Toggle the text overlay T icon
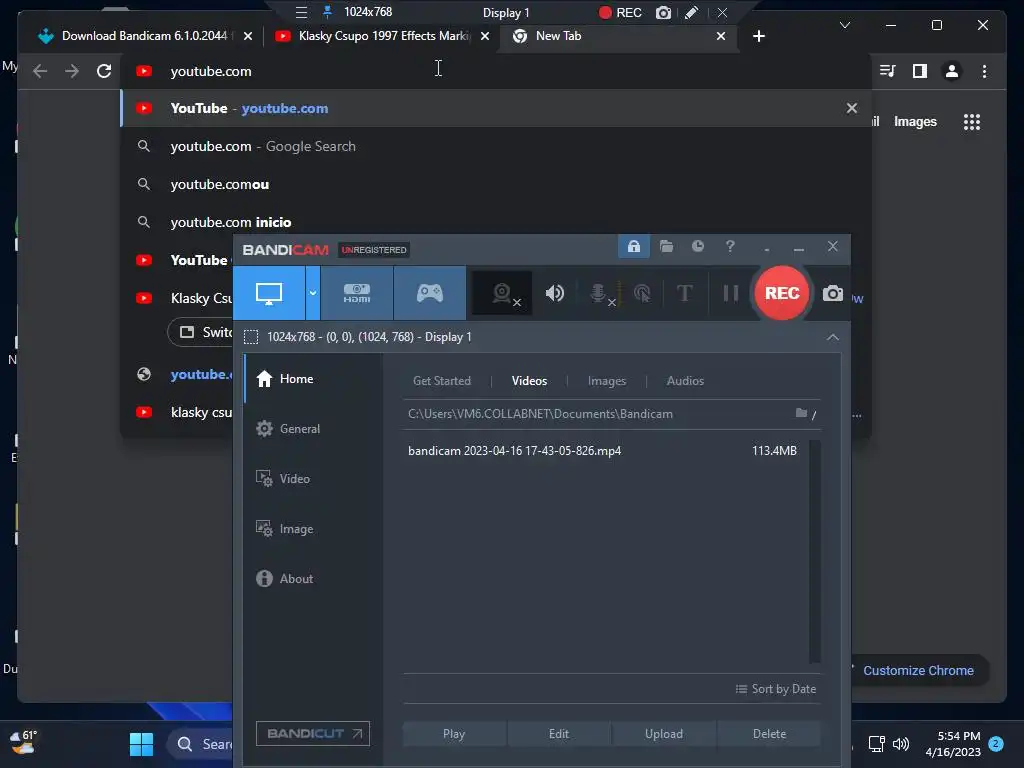 click(684, 293)
